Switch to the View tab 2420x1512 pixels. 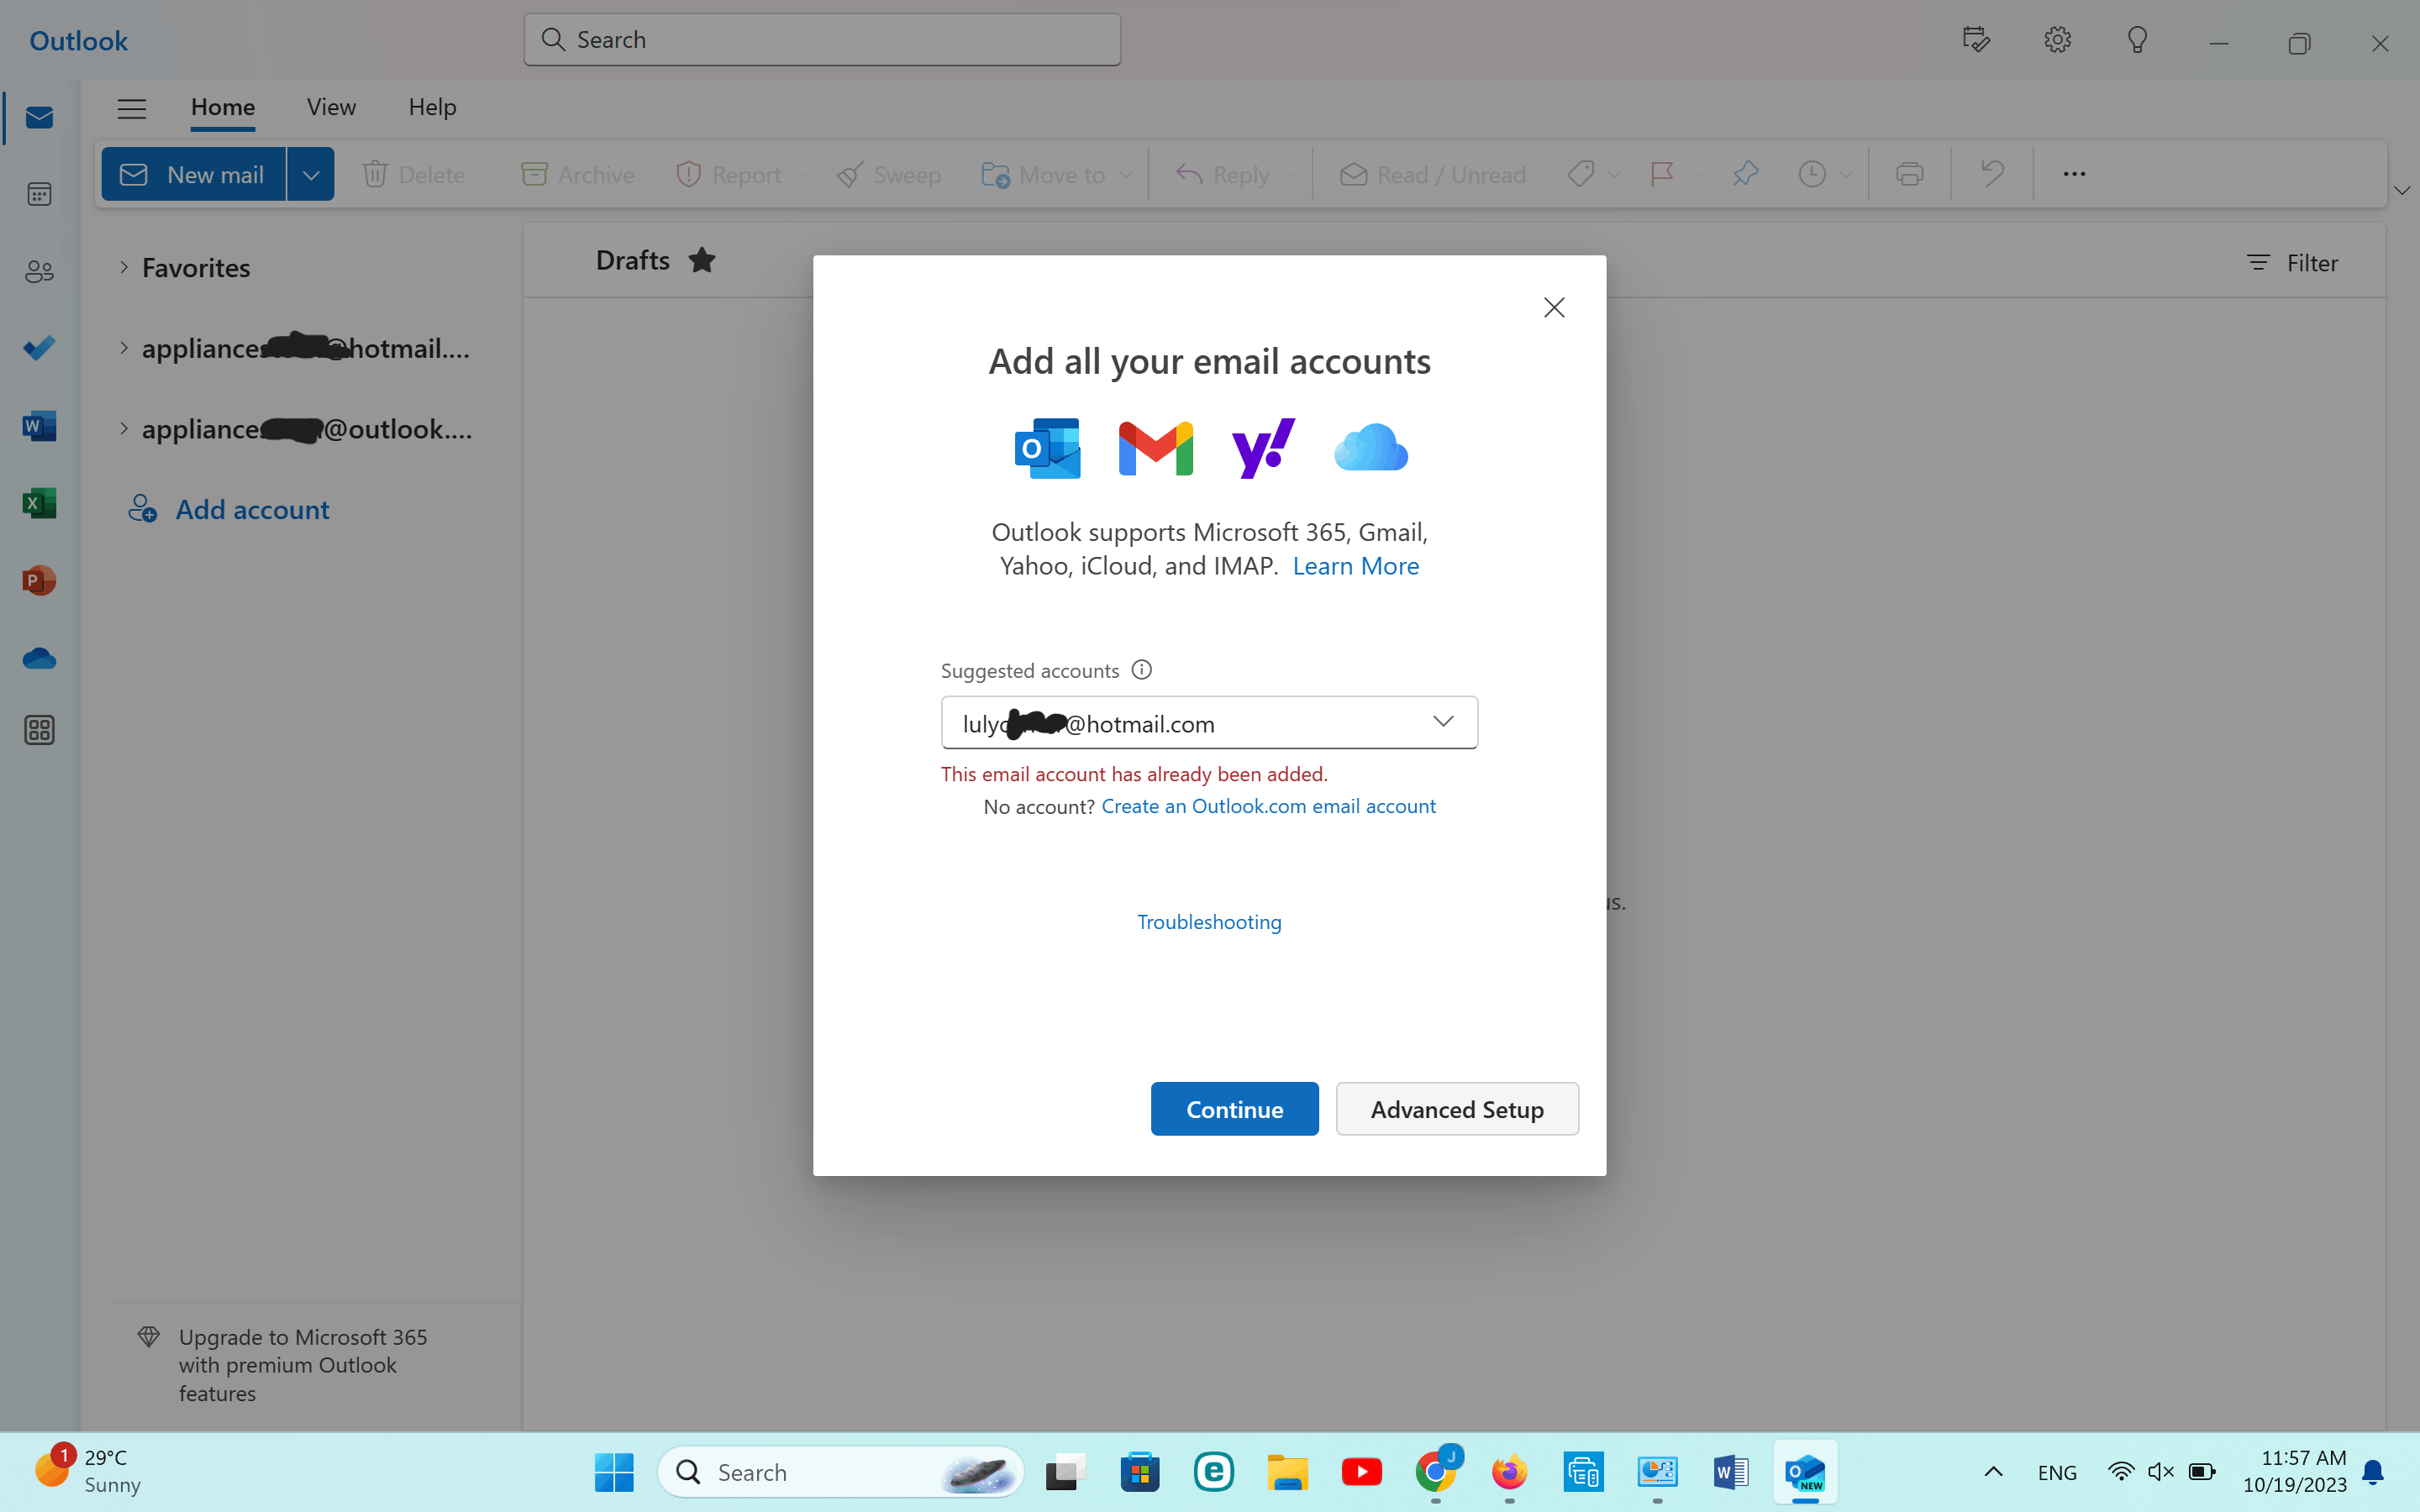coord(331,107)
